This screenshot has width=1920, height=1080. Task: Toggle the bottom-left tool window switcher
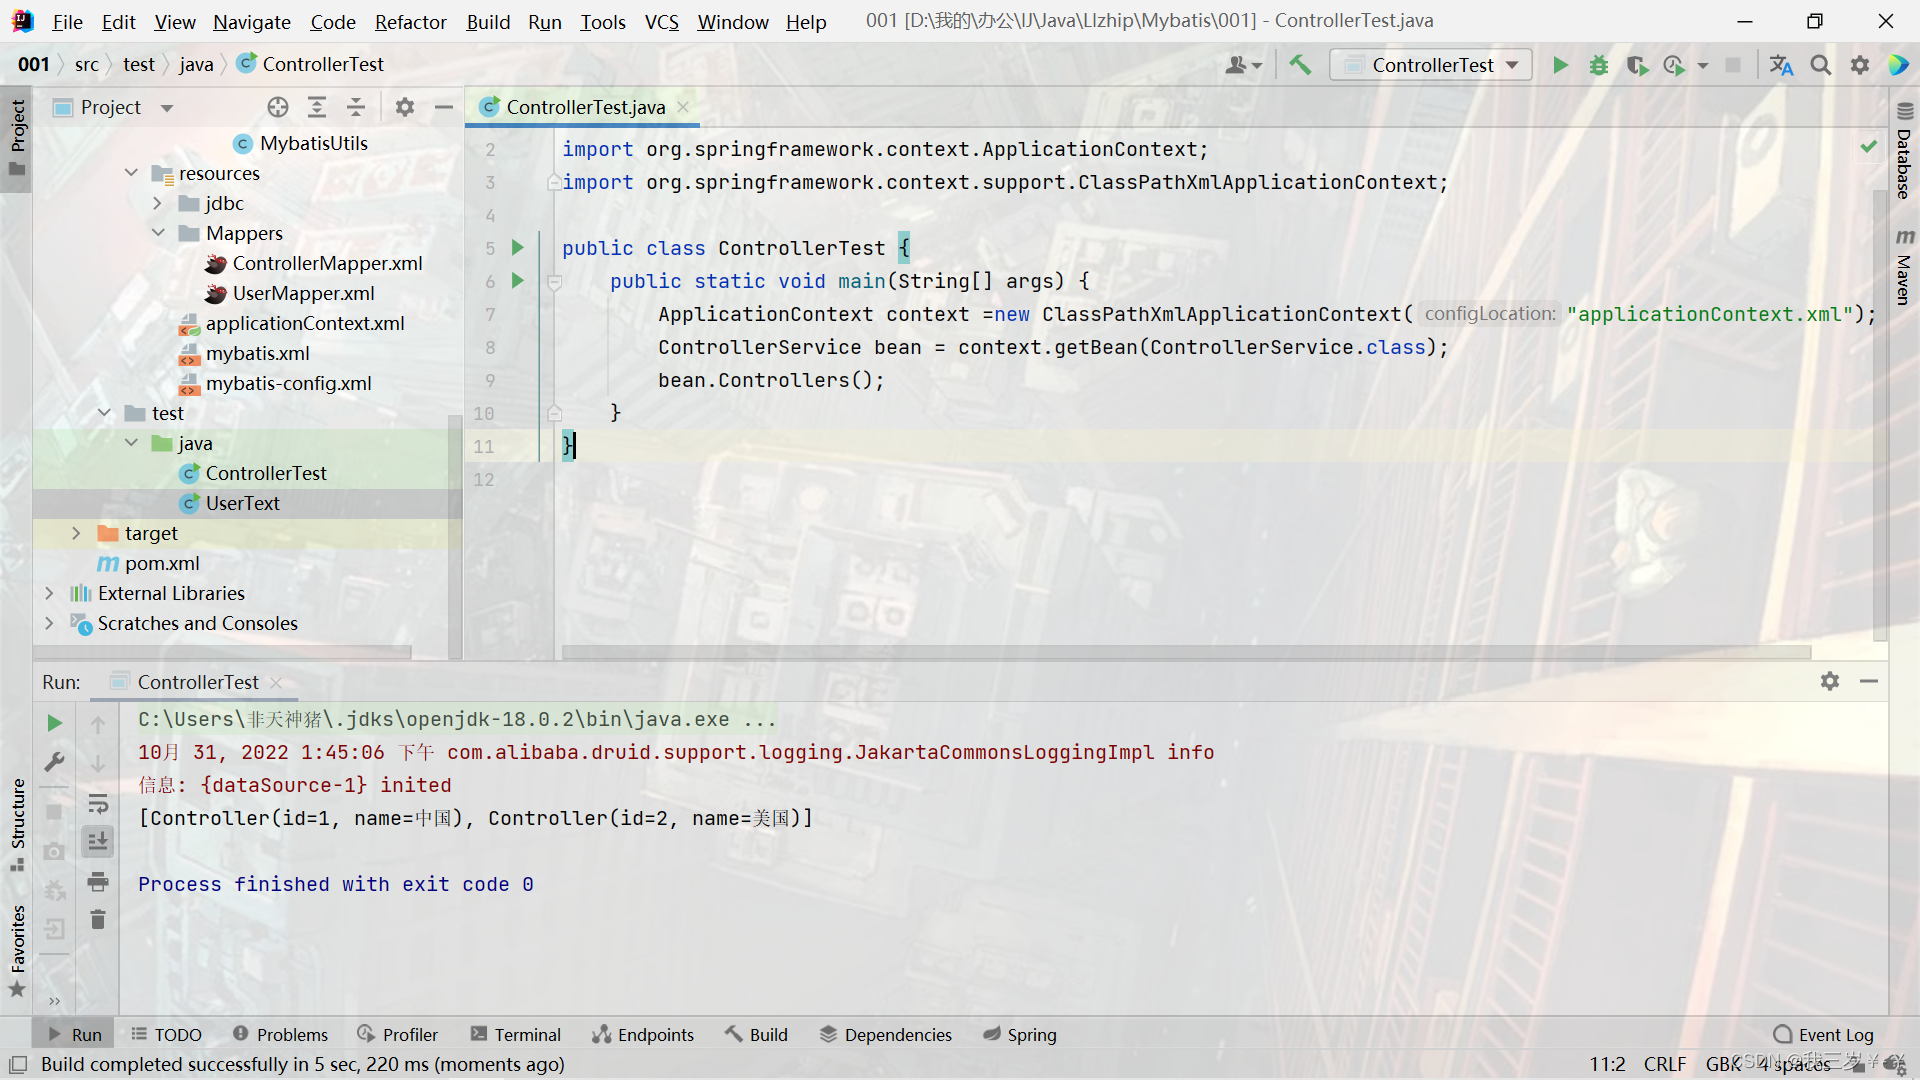point(18,1064)
